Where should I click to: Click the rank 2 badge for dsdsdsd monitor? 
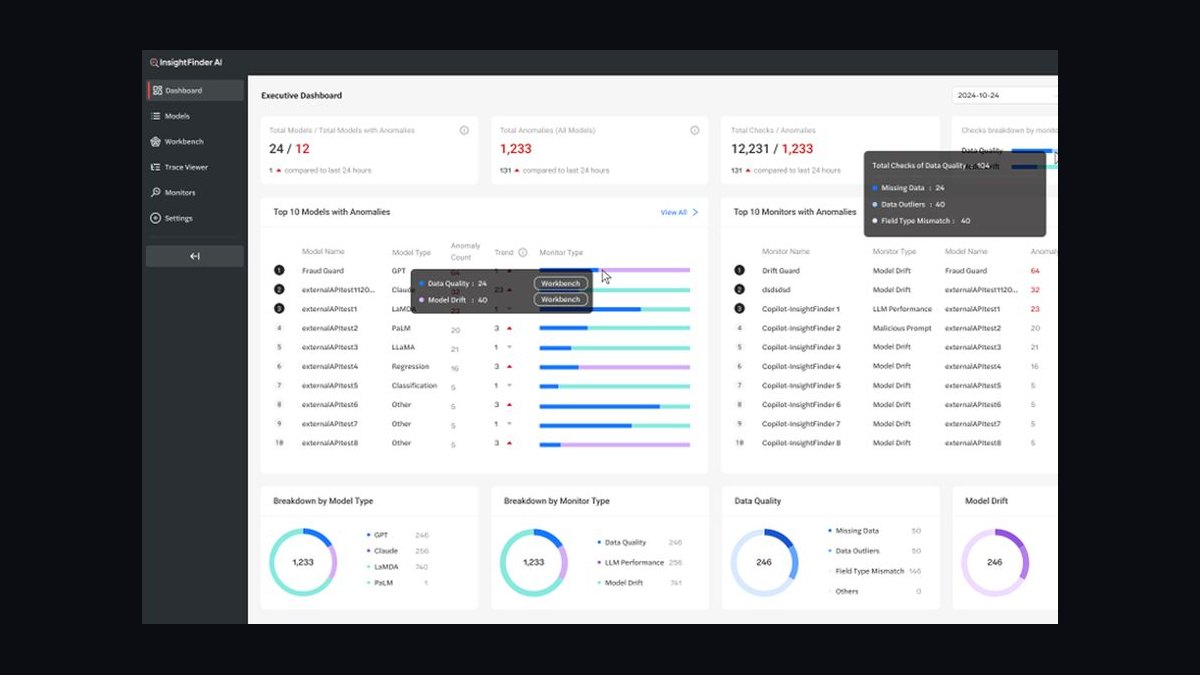739,289
